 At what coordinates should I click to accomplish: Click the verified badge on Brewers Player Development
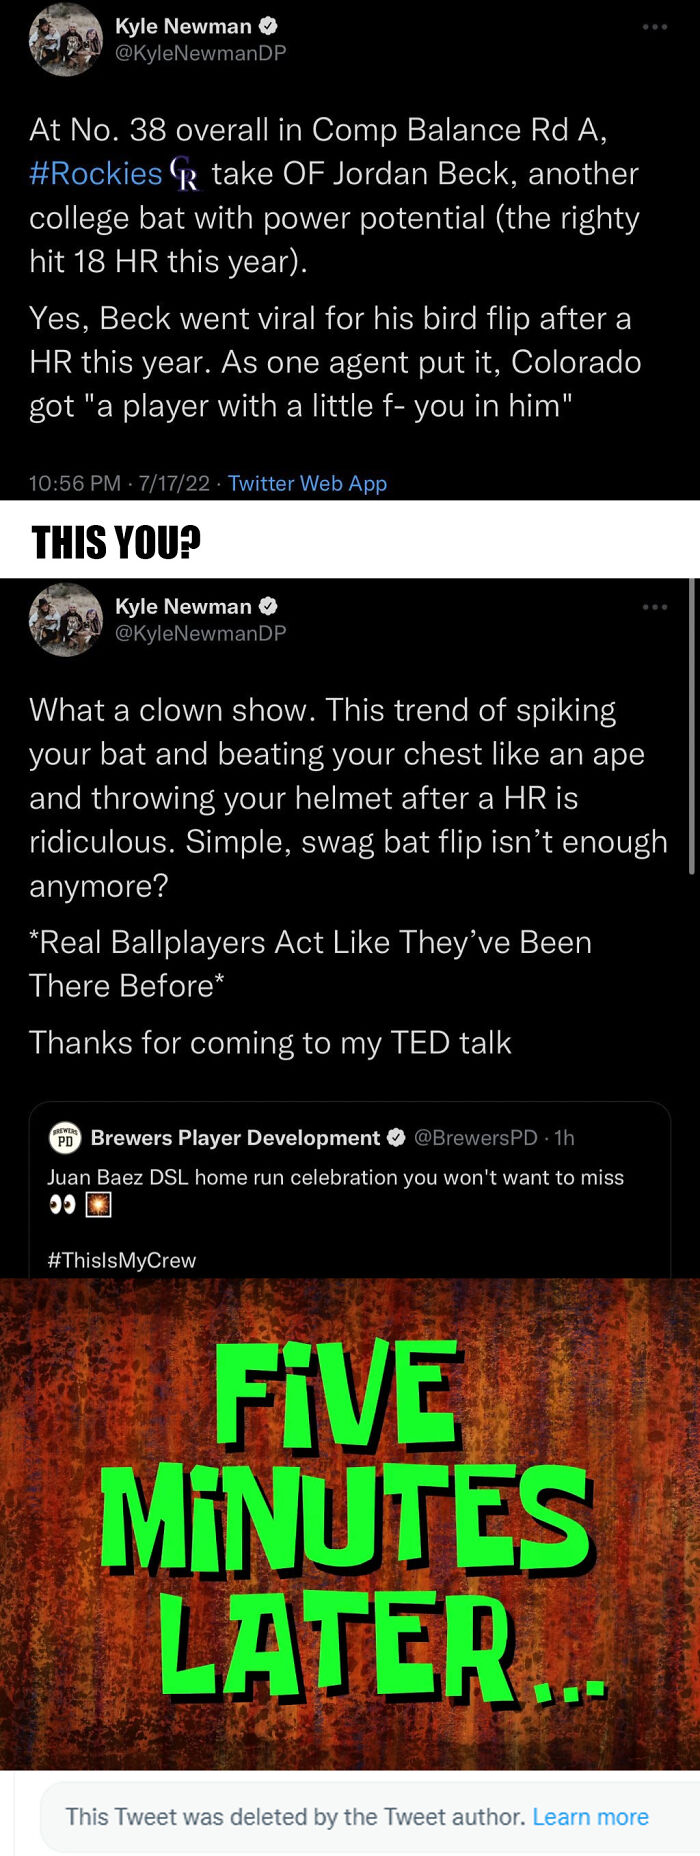click(x=394, y=1137)
